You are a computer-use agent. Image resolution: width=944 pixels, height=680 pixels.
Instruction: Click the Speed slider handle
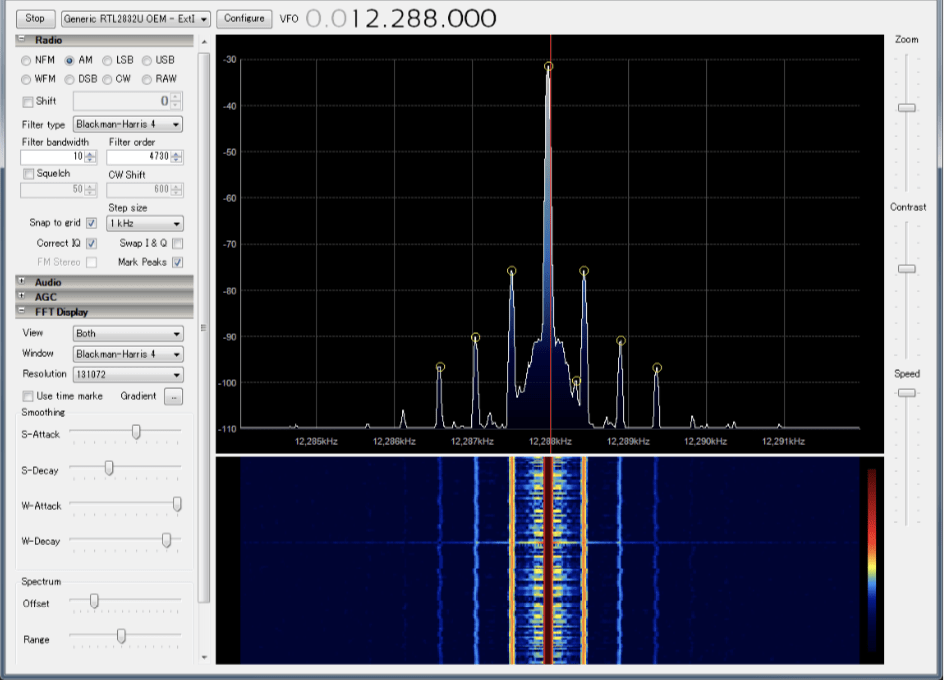[x=907, y=393]
